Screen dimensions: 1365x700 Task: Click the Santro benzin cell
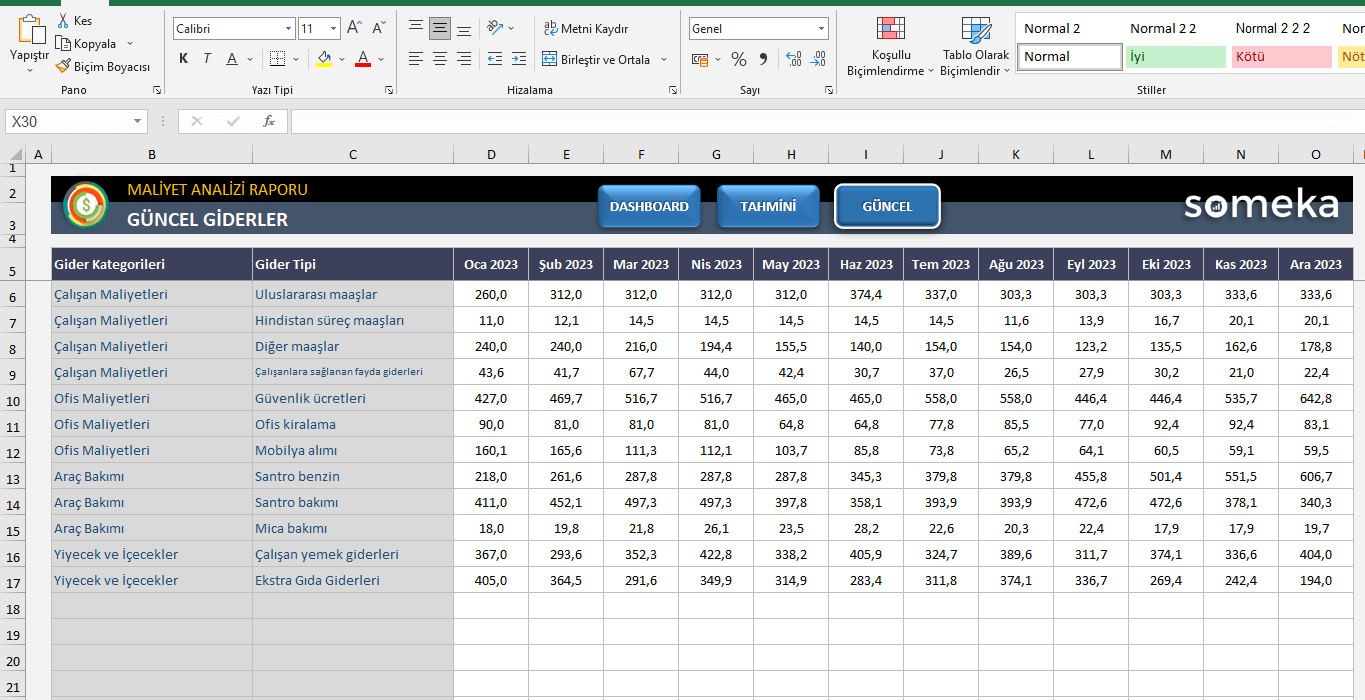[x=352, y=476]
